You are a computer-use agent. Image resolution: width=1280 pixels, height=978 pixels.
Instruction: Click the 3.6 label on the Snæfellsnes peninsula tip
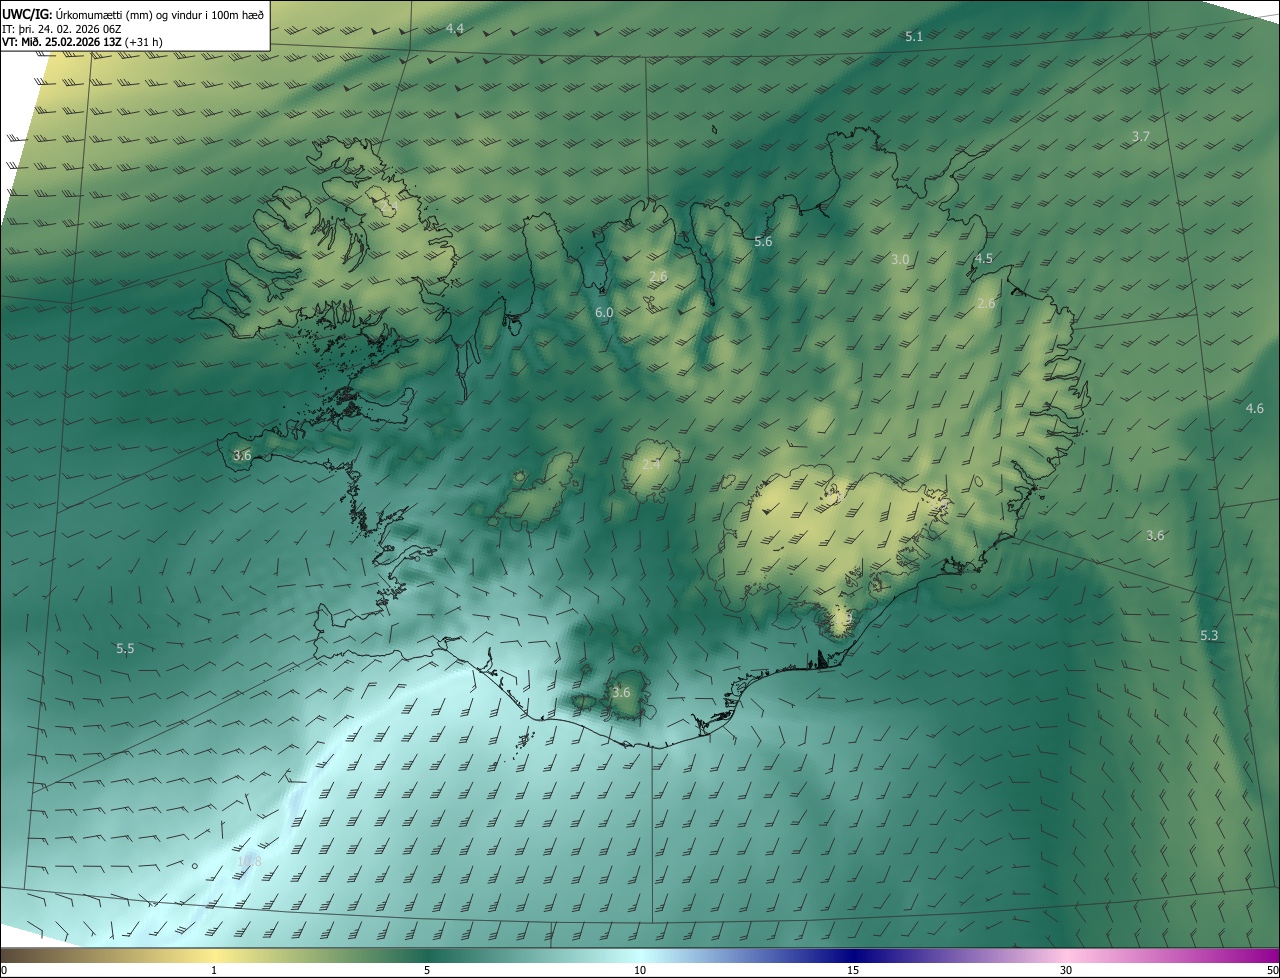242,456
